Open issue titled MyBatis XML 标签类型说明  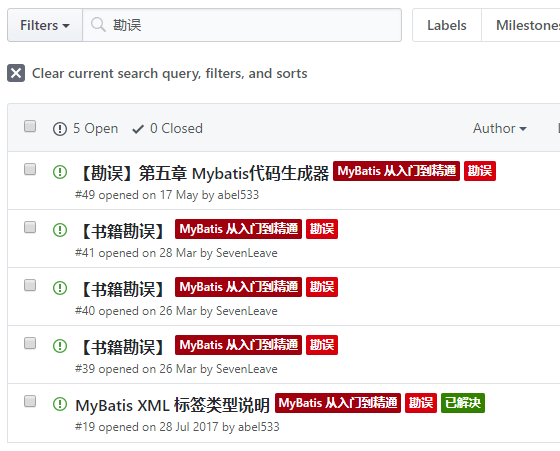pos(172,405)
